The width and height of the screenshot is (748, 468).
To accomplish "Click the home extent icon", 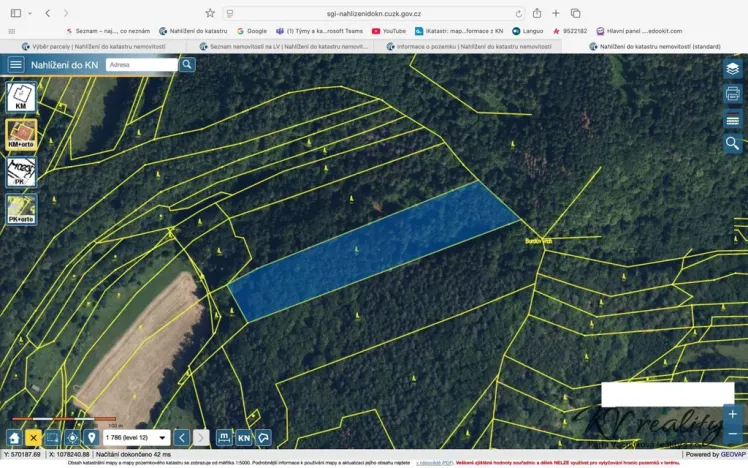I will [x=14, y=437].
